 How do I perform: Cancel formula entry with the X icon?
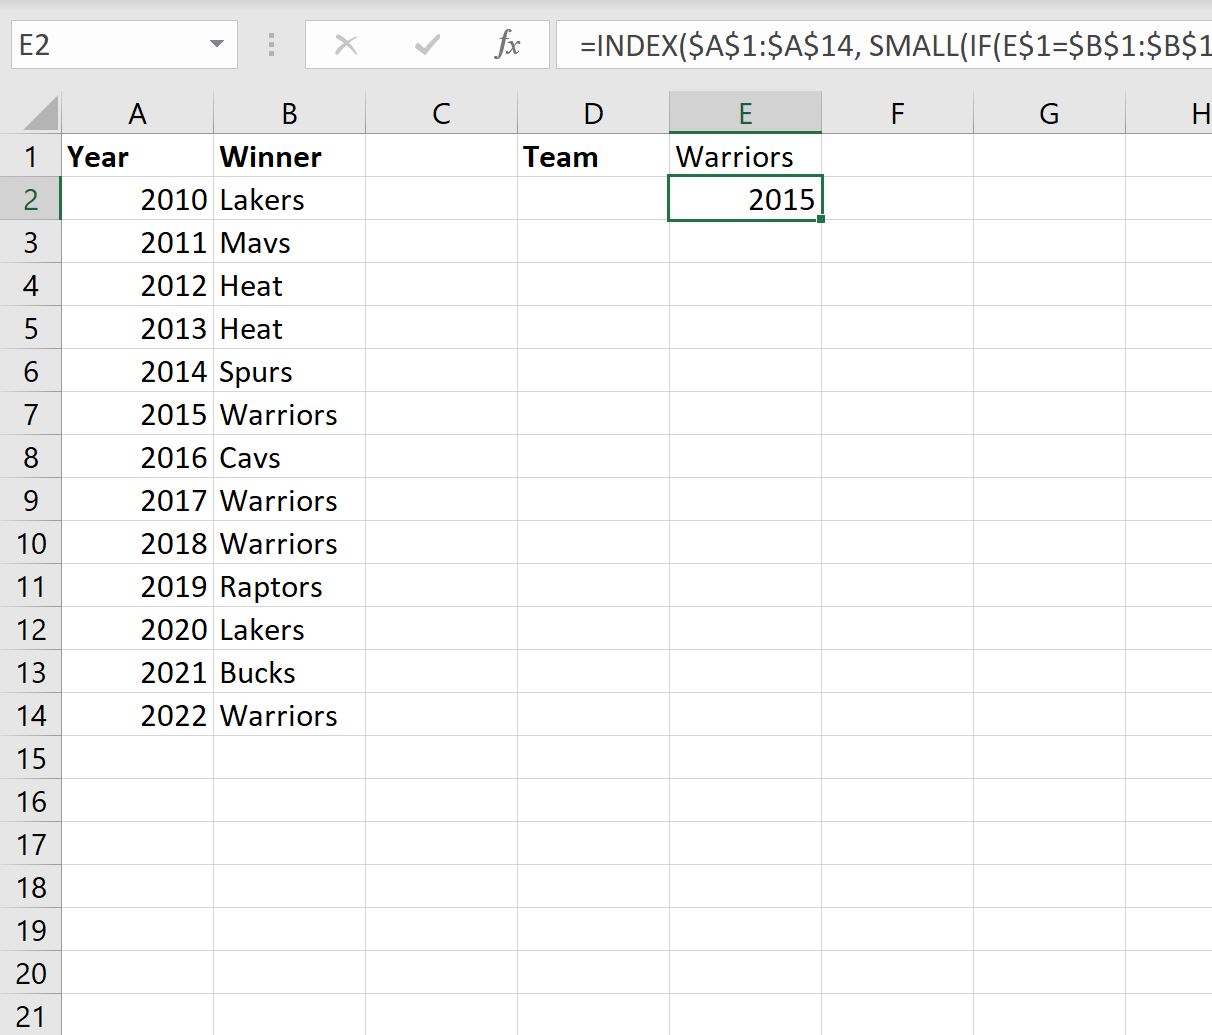point(345,44)
